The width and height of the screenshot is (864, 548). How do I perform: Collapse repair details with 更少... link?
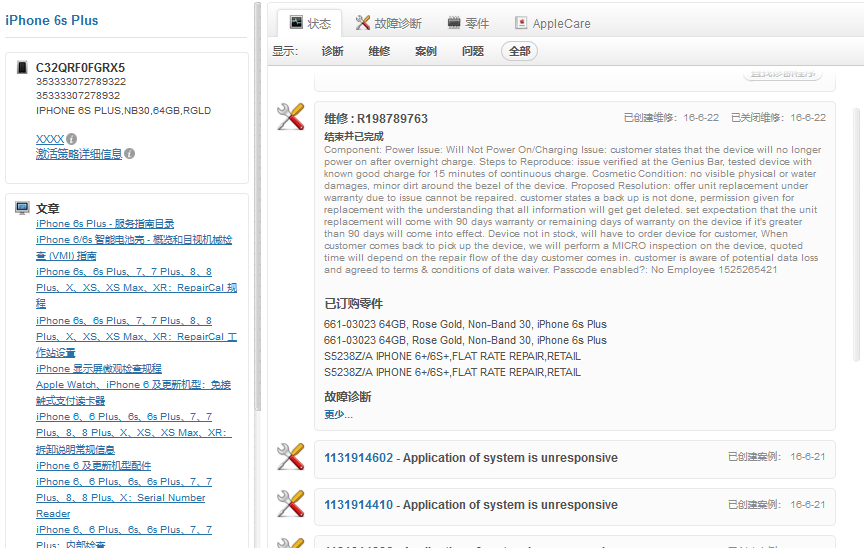click(338, 415)
